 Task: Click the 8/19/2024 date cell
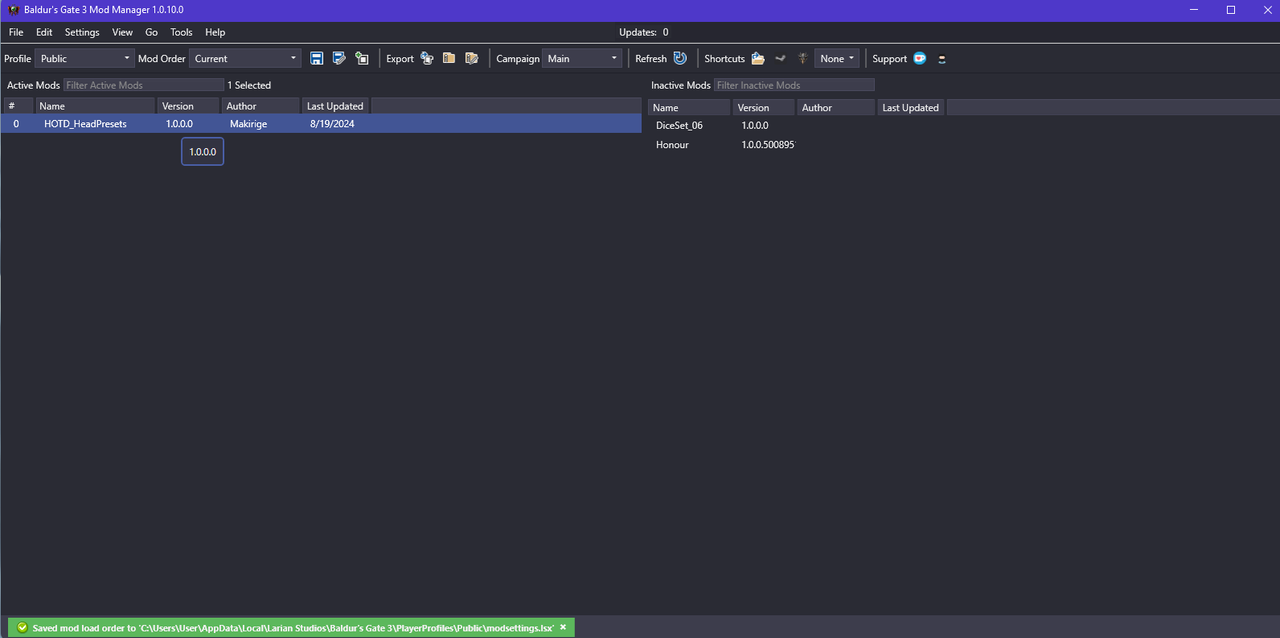click(333, 124)
